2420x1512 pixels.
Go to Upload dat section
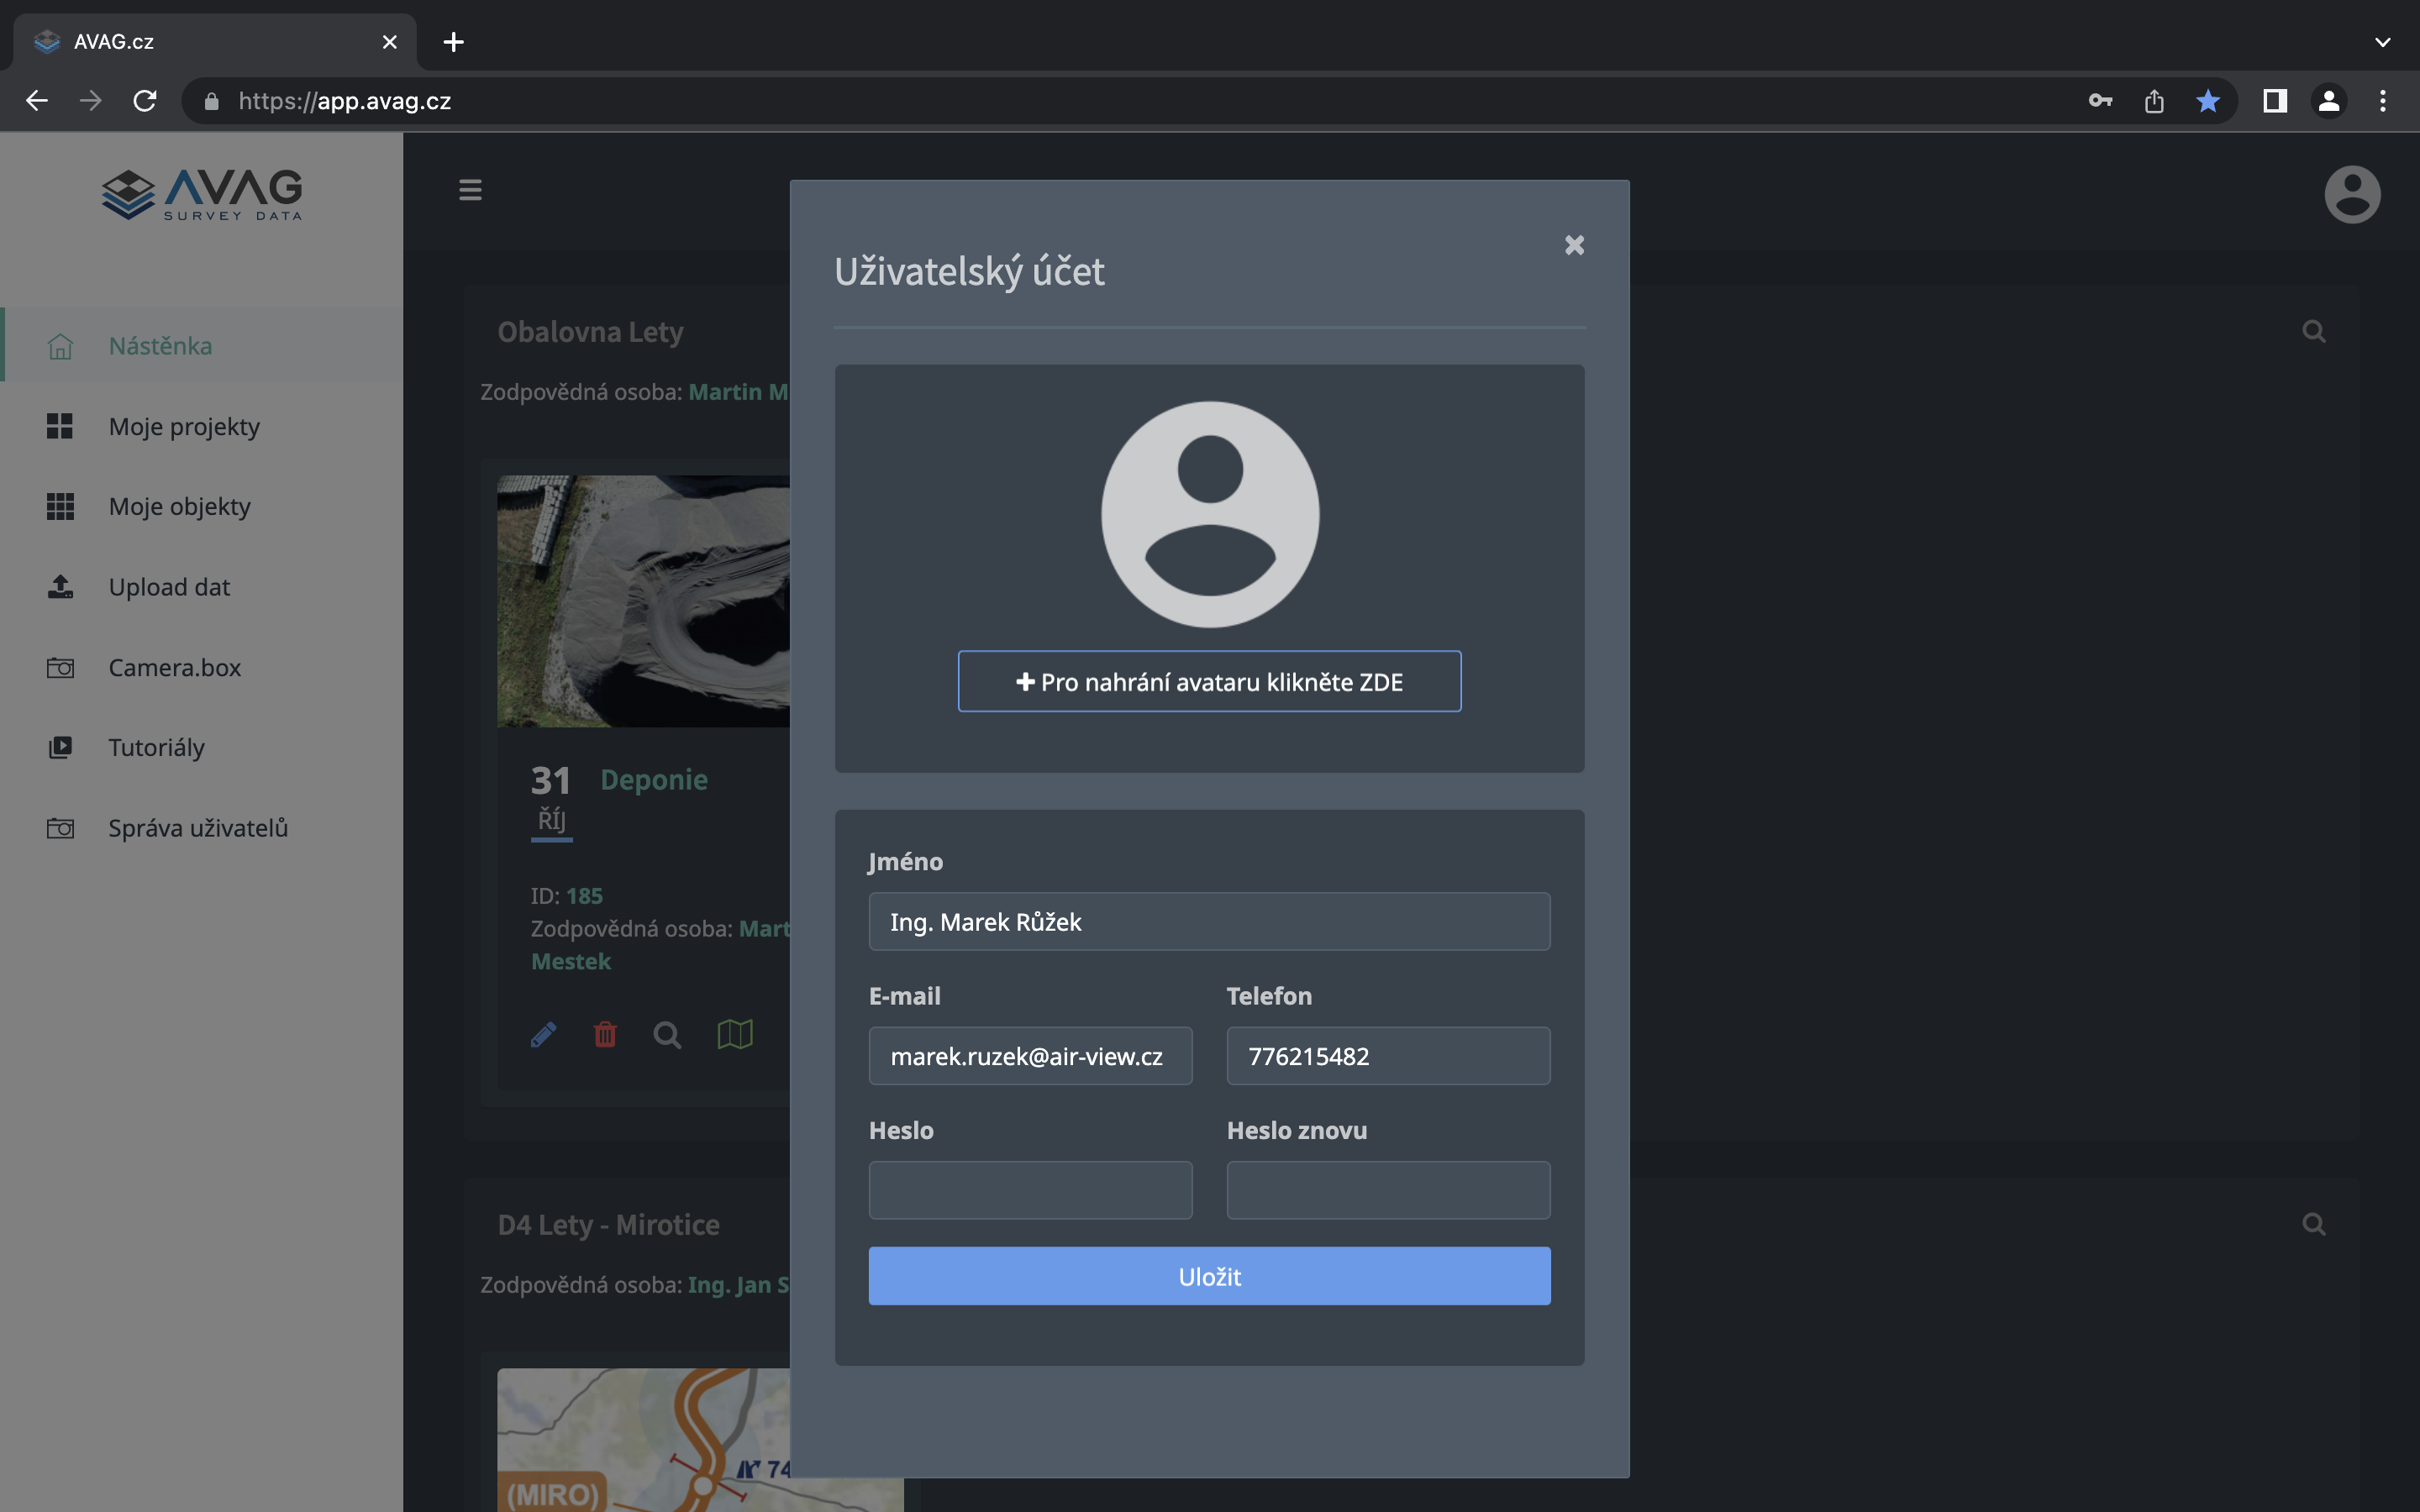[x=169, y=587]
